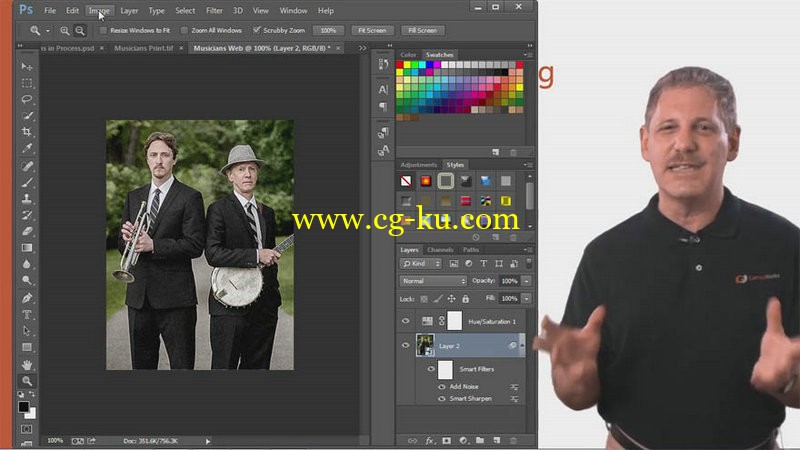Image resolution: width=800 pixels, height=450 pixels.
Task: Switch to Musicians Print.tif document tab
Action: pyautogui.click(x=144, y=48)
